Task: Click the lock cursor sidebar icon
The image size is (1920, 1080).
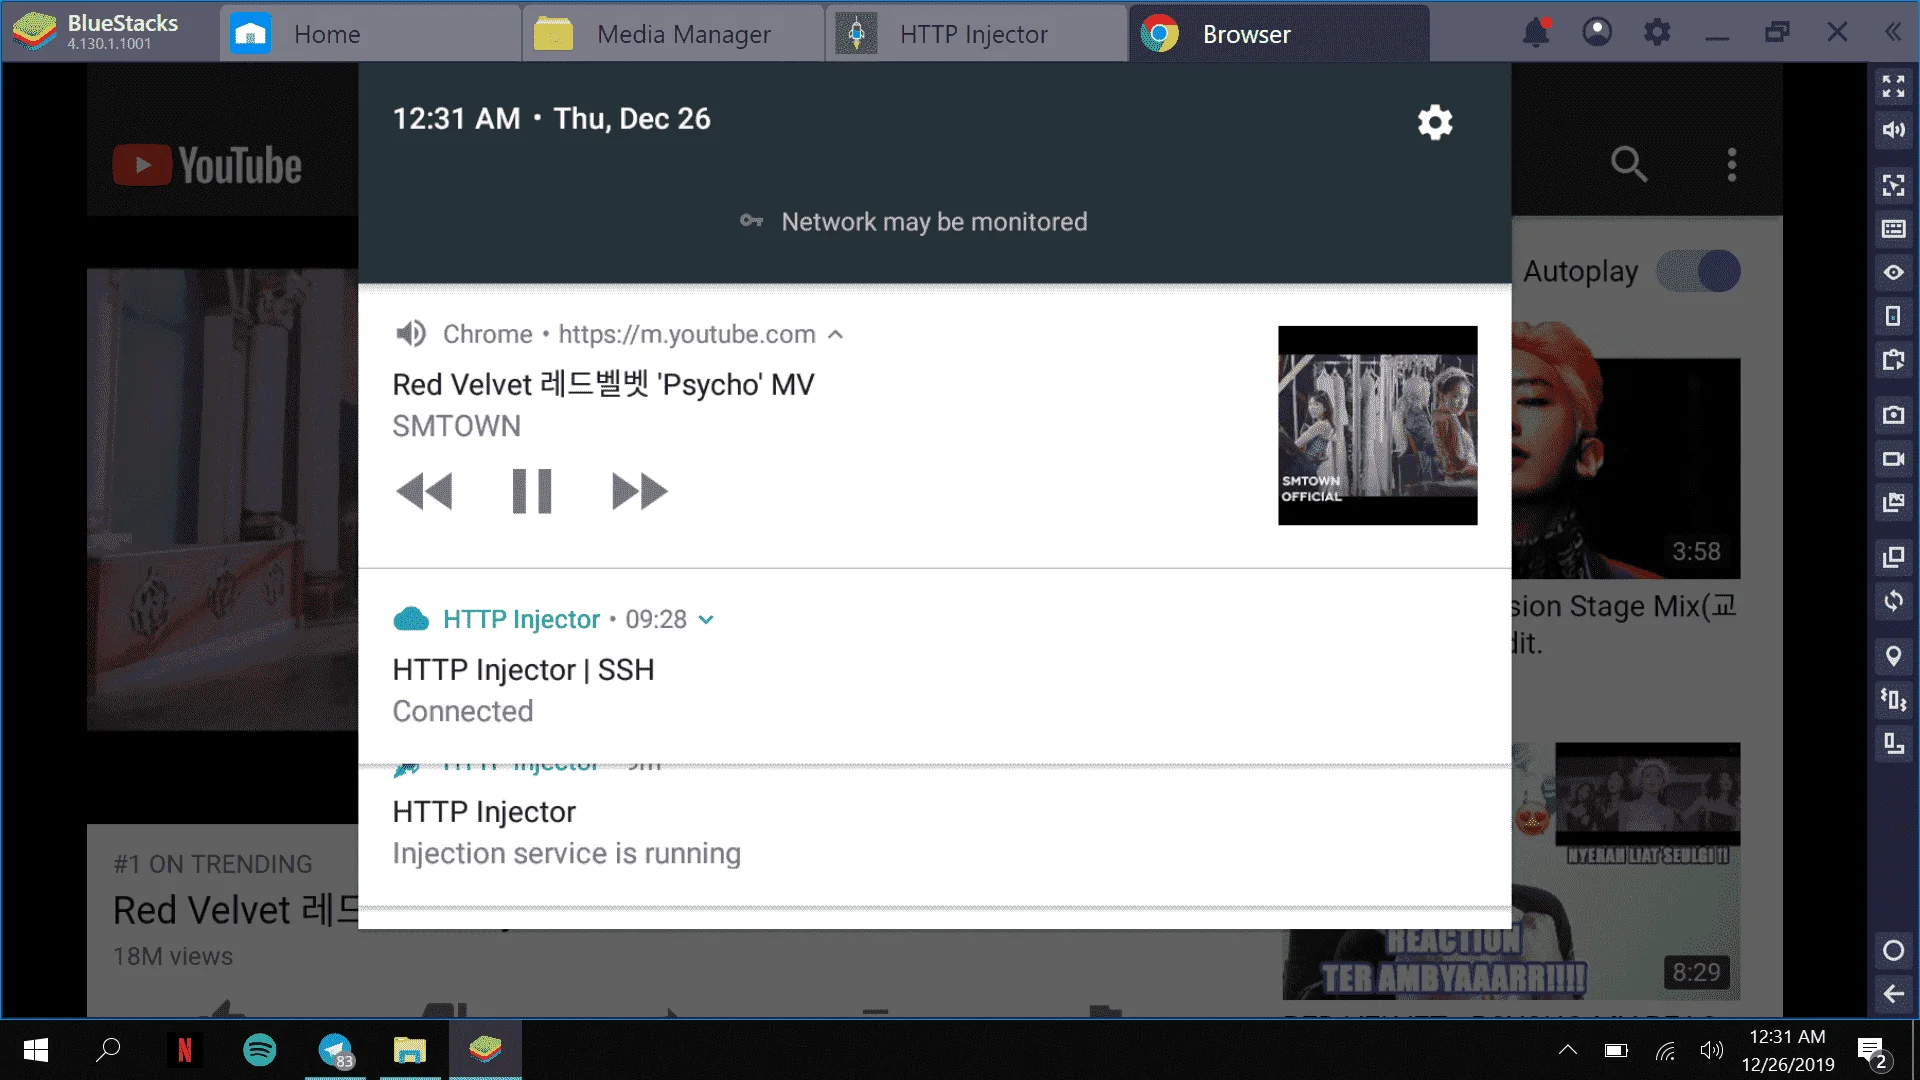Action: pos(1893,185)
